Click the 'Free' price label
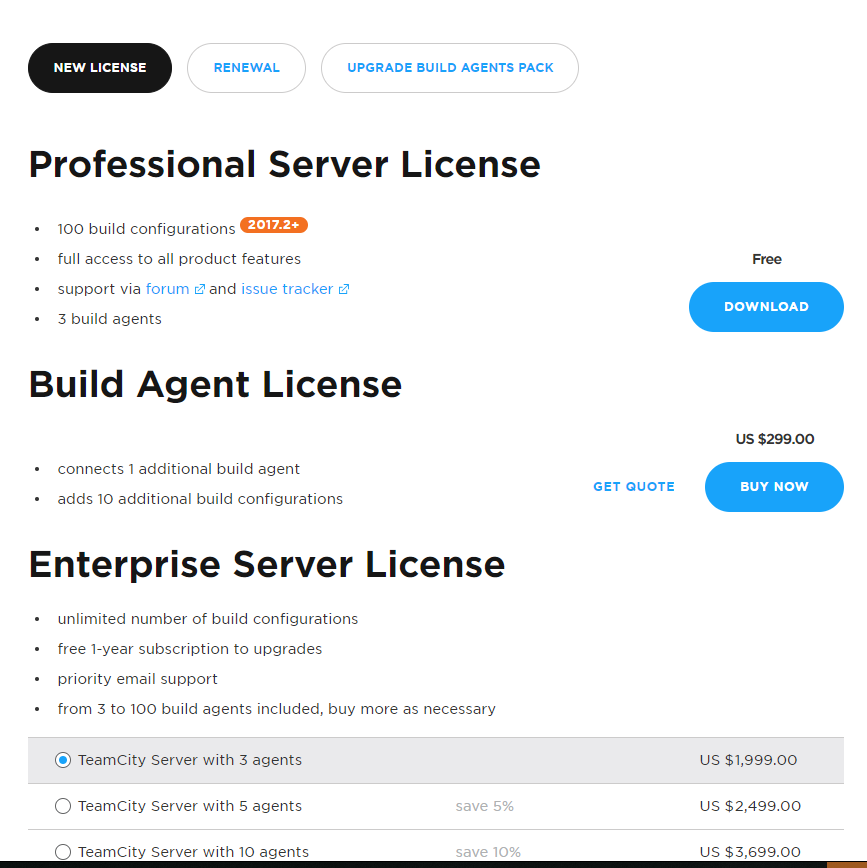Screen dimensions: 867x868 point(767,259)
